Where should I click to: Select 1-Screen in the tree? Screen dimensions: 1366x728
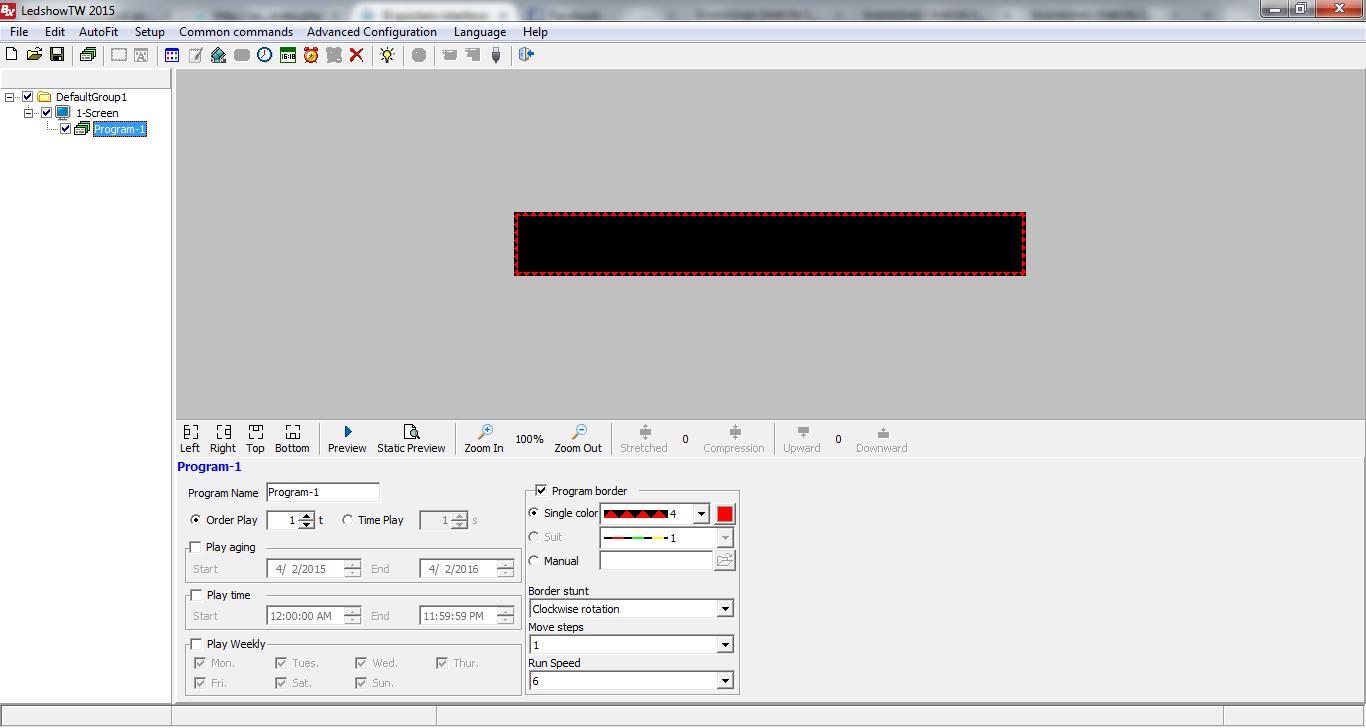97,113
